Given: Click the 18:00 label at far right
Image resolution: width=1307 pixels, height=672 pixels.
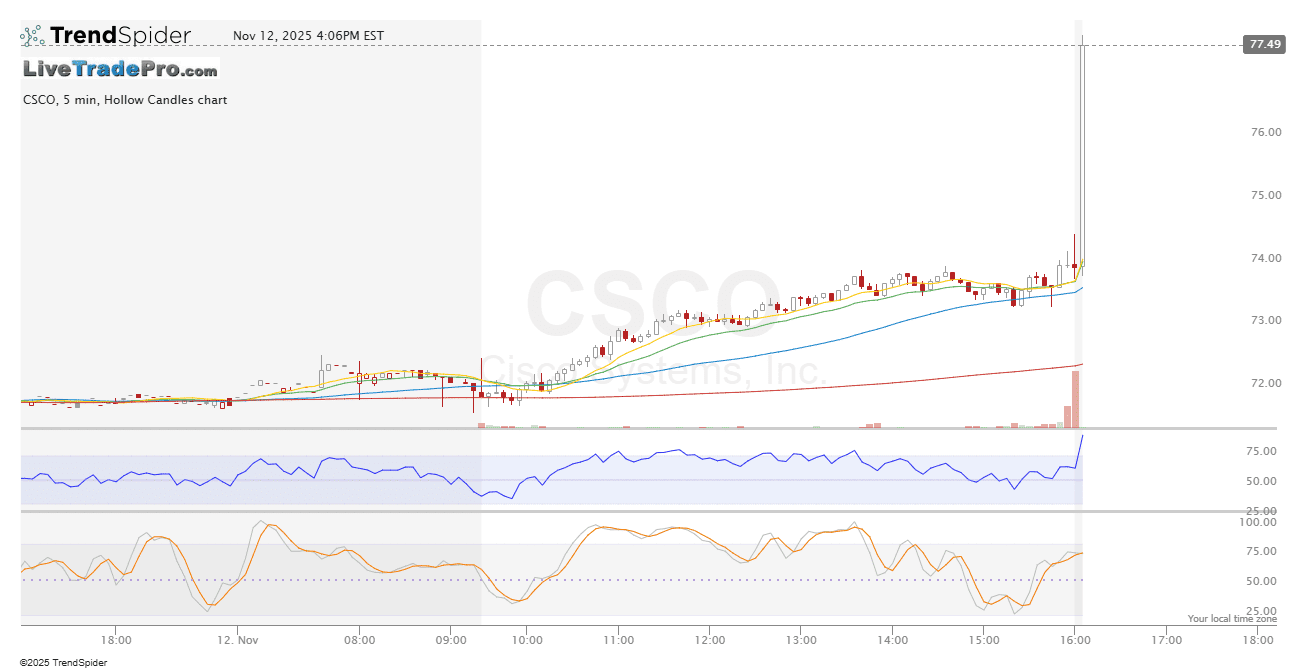Looking at the screenshot, I should click(x=1257, y=639).
